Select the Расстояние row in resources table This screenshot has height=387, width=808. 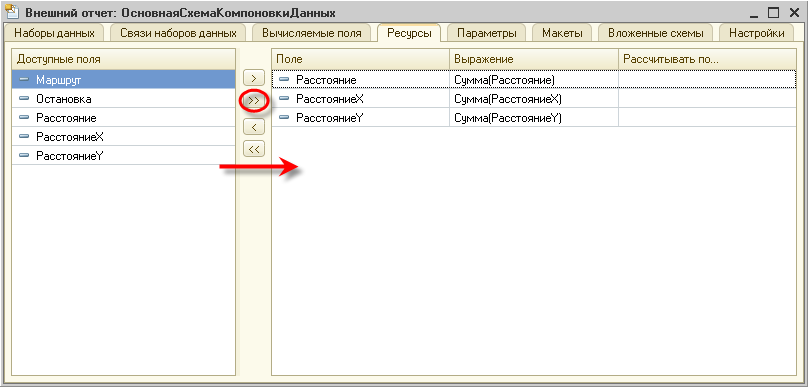pos(534,79)
